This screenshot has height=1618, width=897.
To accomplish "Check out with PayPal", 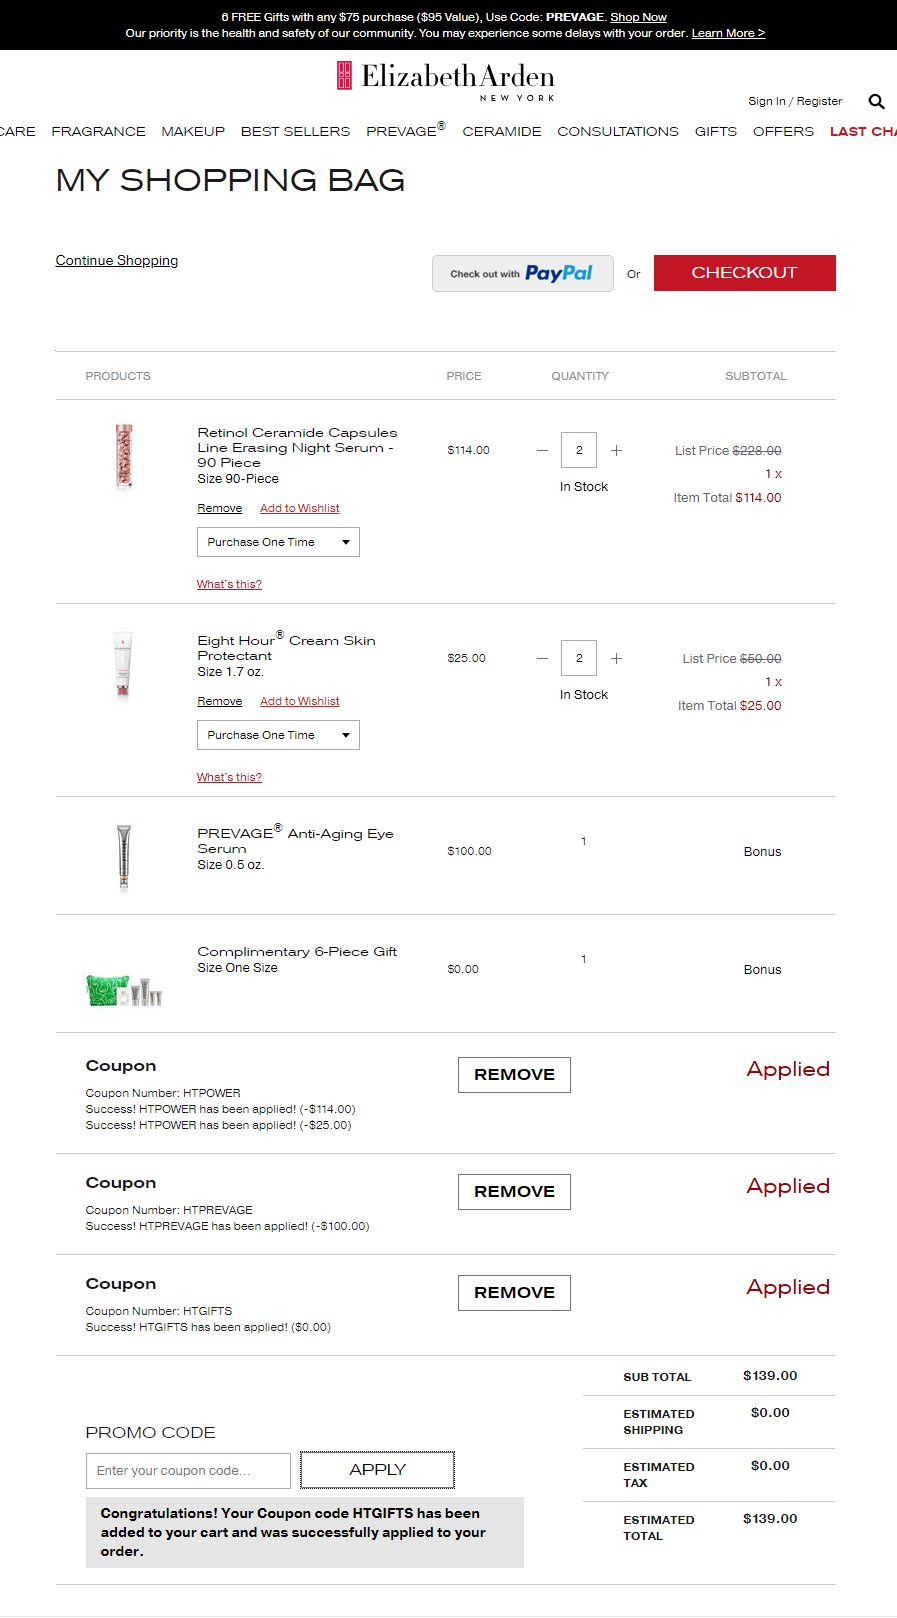I will [522, 273].
